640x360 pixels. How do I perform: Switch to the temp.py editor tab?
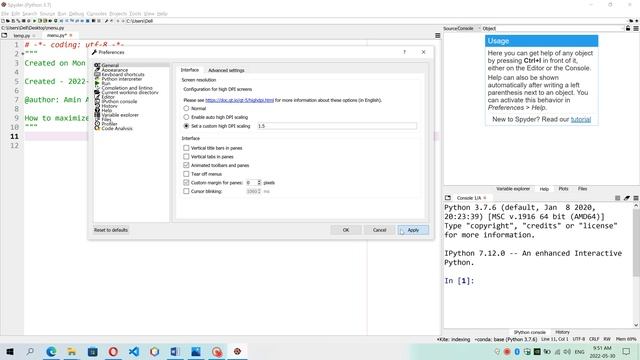[22, 36]
